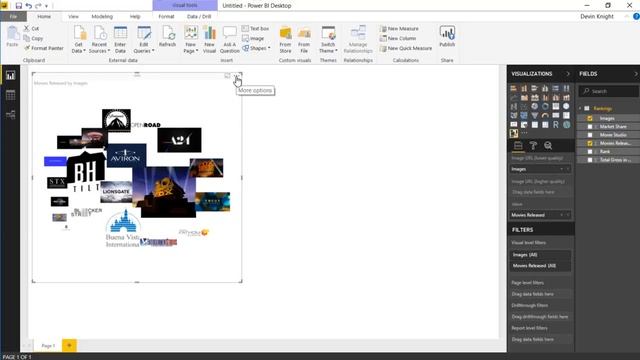The height and width of the screenshot is (360, 640).
Task: Pick the ArcGIS Maps visual icon
Action: (x=566, y=125)
